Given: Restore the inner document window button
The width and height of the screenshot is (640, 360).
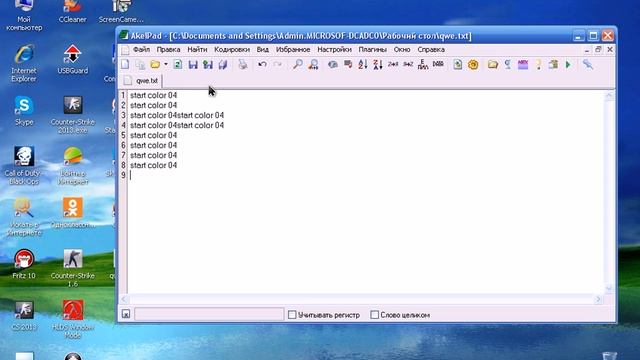Looking at the screenshot, I should (598, 49).
